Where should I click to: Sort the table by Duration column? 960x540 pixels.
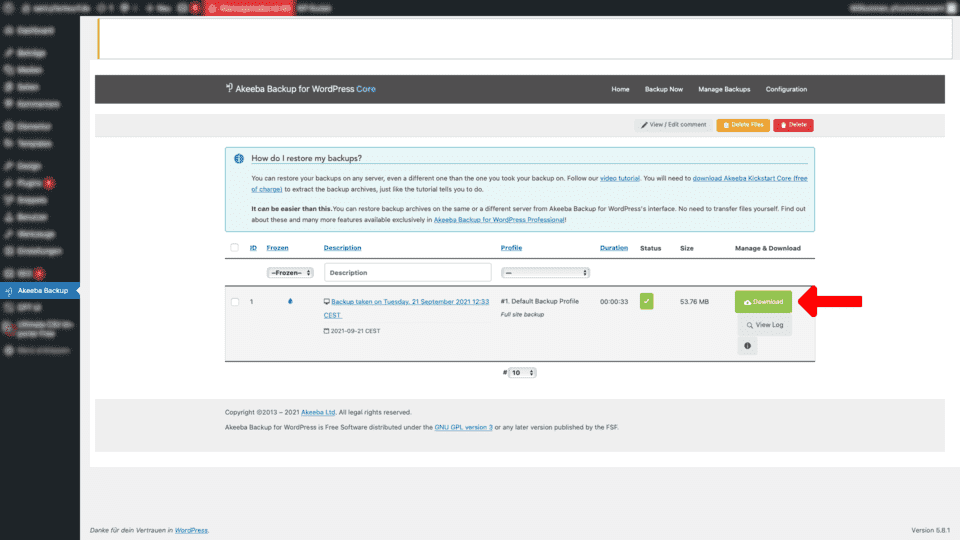point(614,248)
